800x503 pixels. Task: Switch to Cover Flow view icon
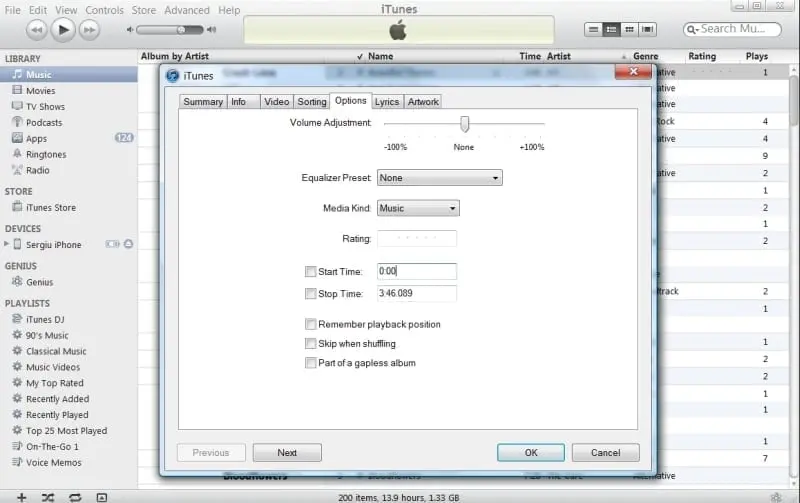tap(647, 30)
